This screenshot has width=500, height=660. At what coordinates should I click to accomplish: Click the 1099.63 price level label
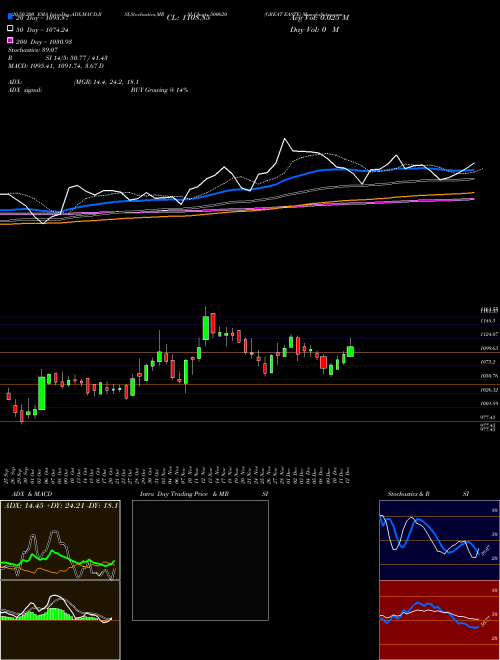(489, 348)
